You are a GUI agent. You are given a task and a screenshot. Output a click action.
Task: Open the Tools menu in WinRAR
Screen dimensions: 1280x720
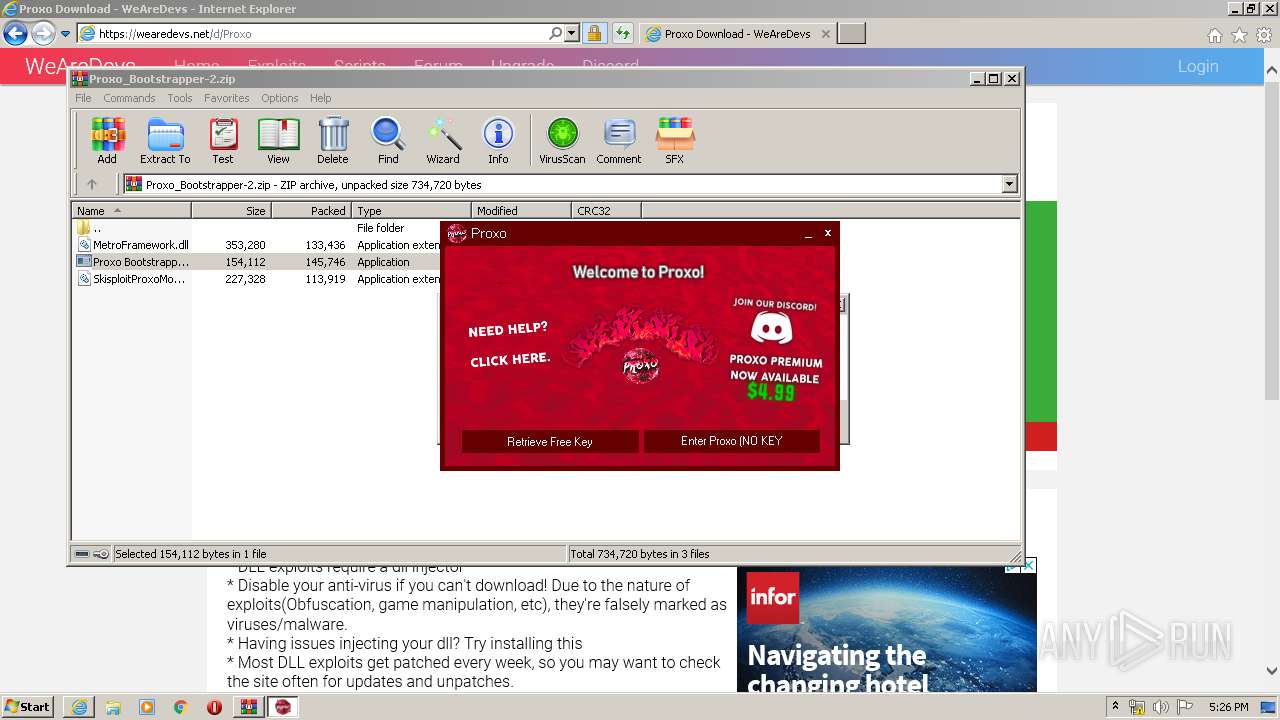point(180,98)
